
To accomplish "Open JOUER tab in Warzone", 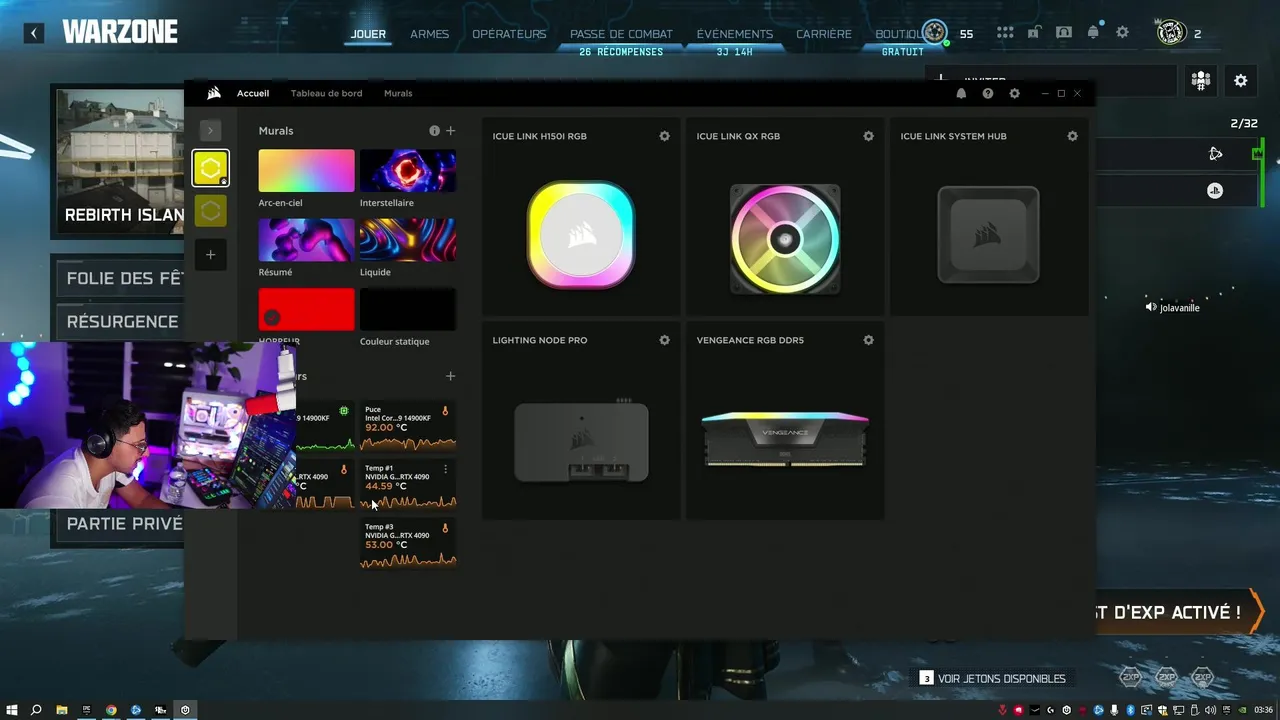I will (368, 34).
